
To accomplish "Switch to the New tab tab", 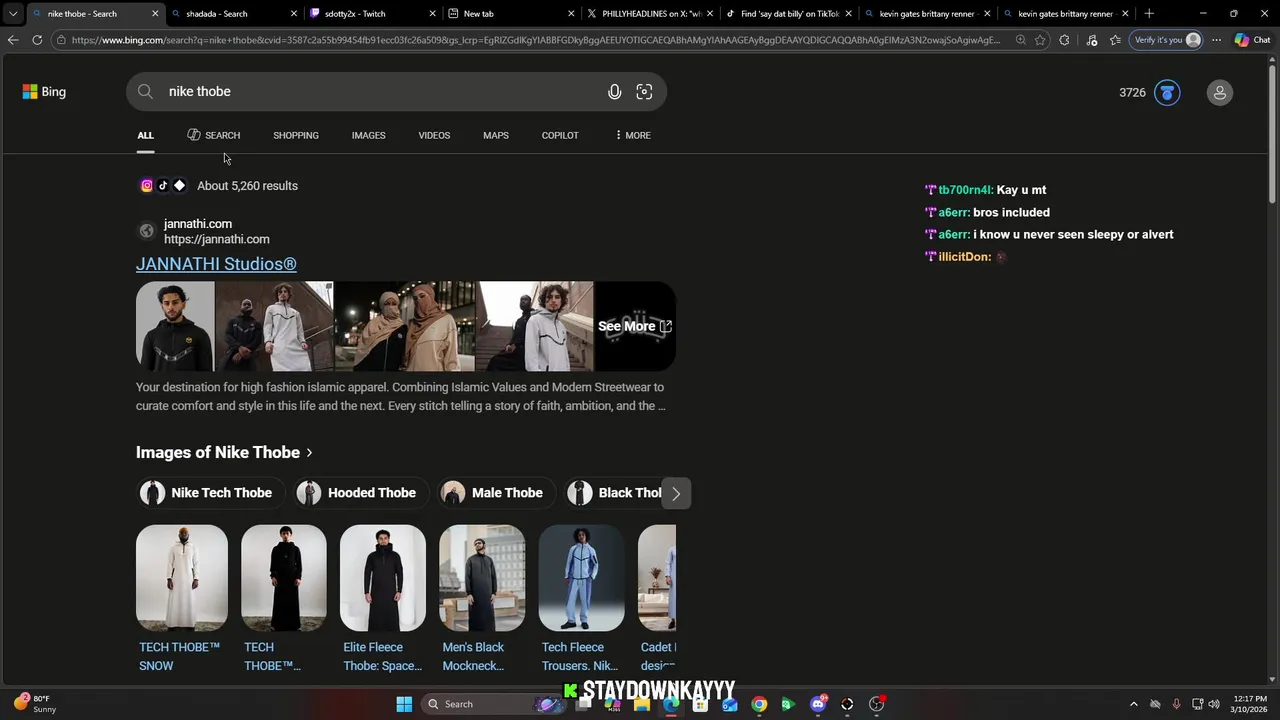I will [513, 14].
